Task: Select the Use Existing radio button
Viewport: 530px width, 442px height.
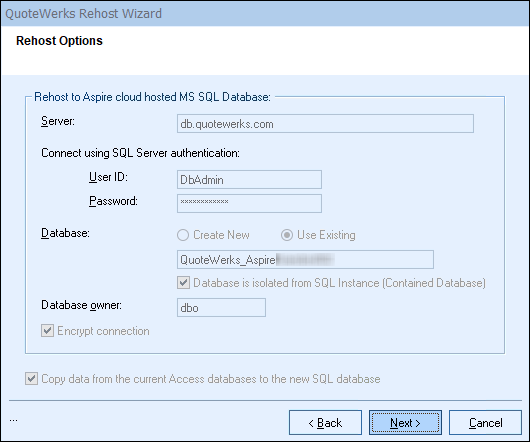Action: pyautogui.click(x=287, y=235)
